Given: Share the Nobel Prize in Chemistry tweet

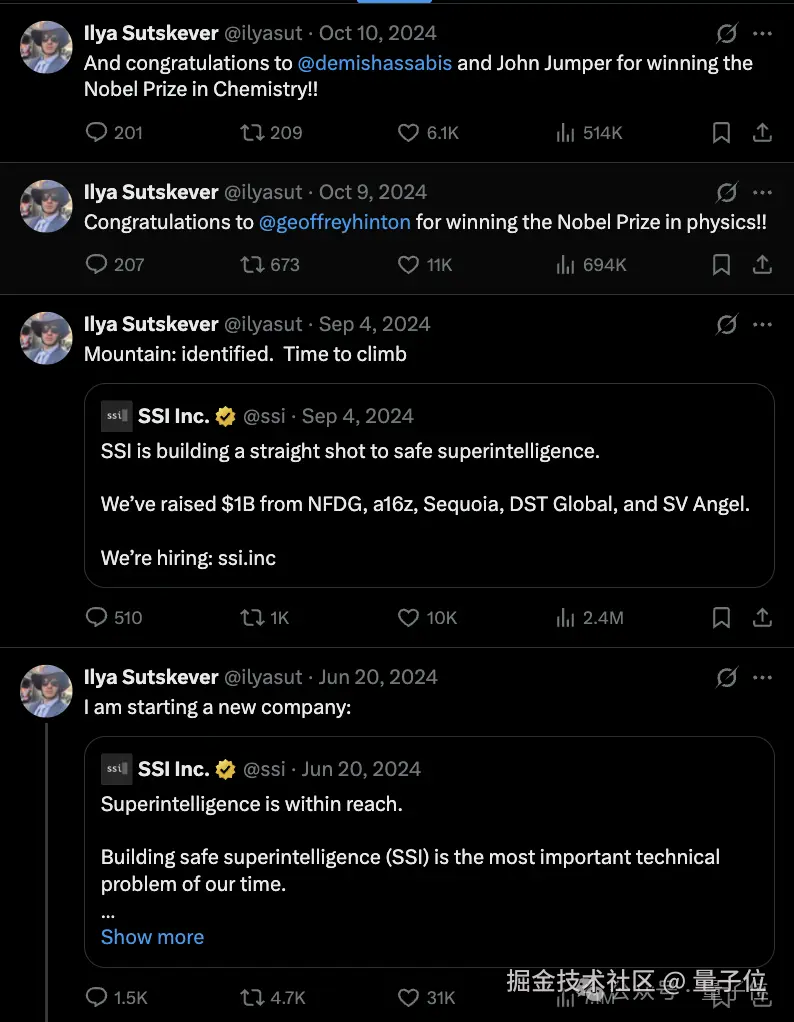Looking at the screenshot, I should tap(762, 132).
